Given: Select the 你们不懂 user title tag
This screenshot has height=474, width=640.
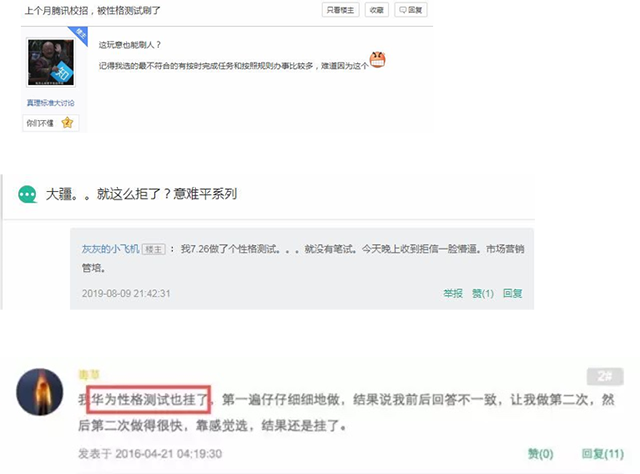Looking at the screenshot, I should tap(40, 123).
